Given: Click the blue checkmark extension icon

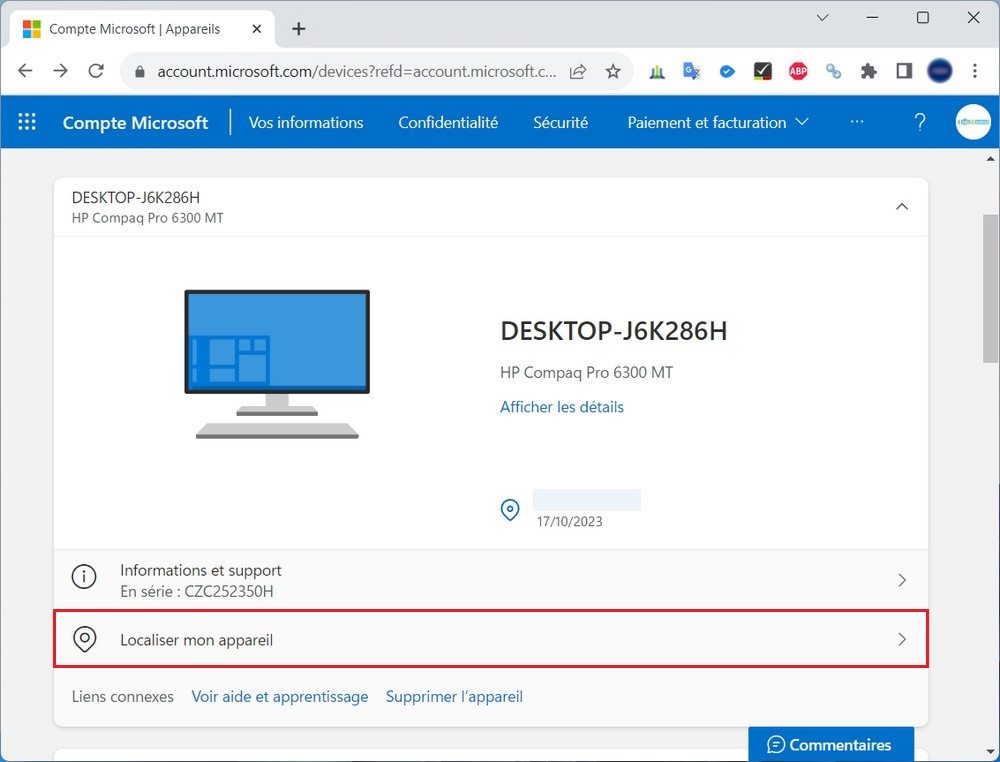Looking at the screenshot, I should [x=727, y=71].
